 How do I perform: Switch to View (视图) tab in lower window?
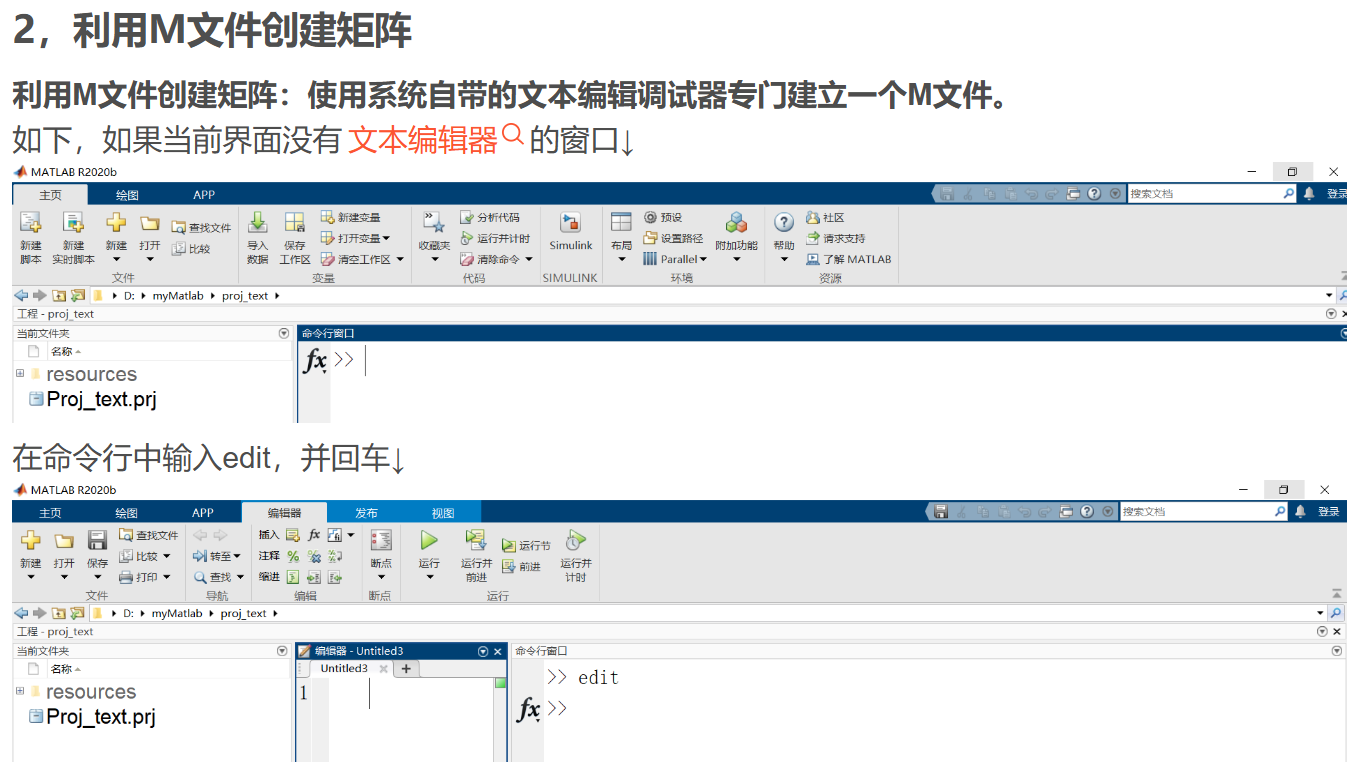point(443,513)
